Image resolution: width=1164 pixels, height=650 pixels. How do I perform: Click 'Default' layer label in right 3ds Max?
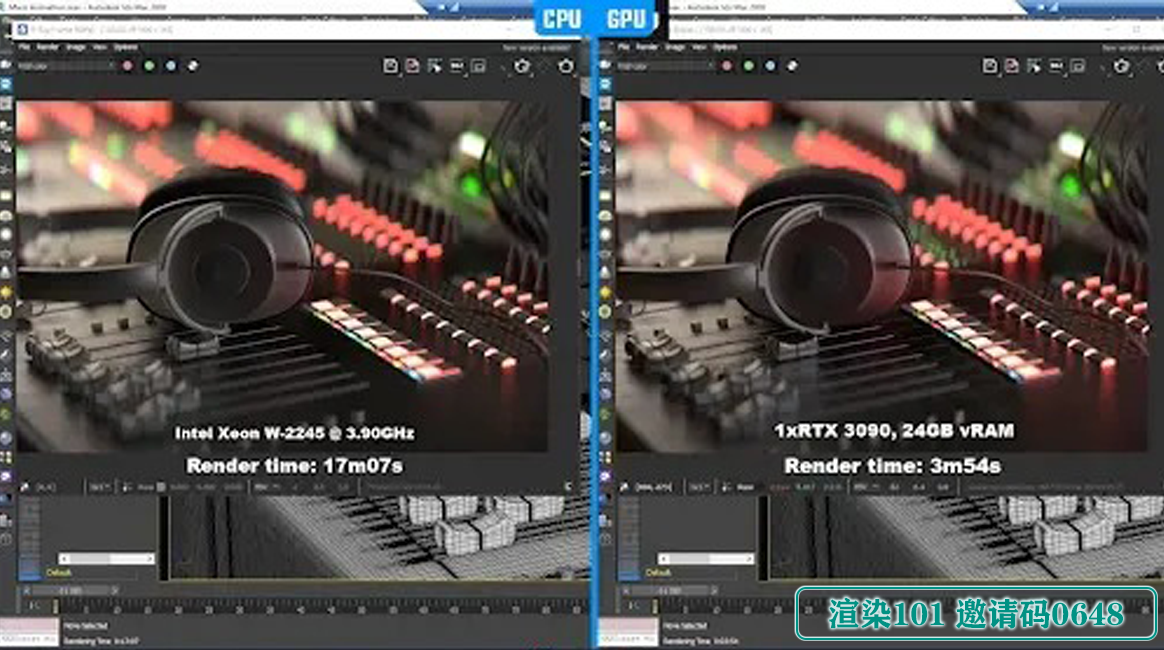(x=658, y=572)
